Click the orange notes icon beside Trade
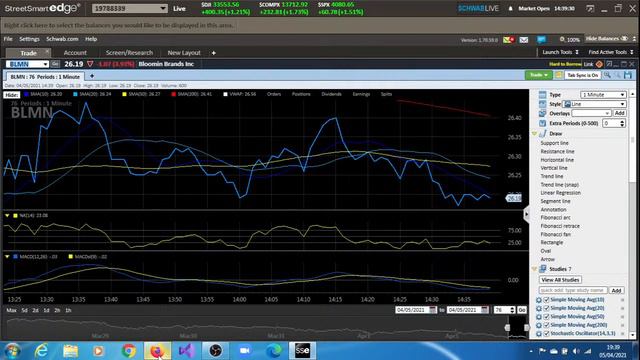This screenshot has height=360, width=640. pos(558,75)
